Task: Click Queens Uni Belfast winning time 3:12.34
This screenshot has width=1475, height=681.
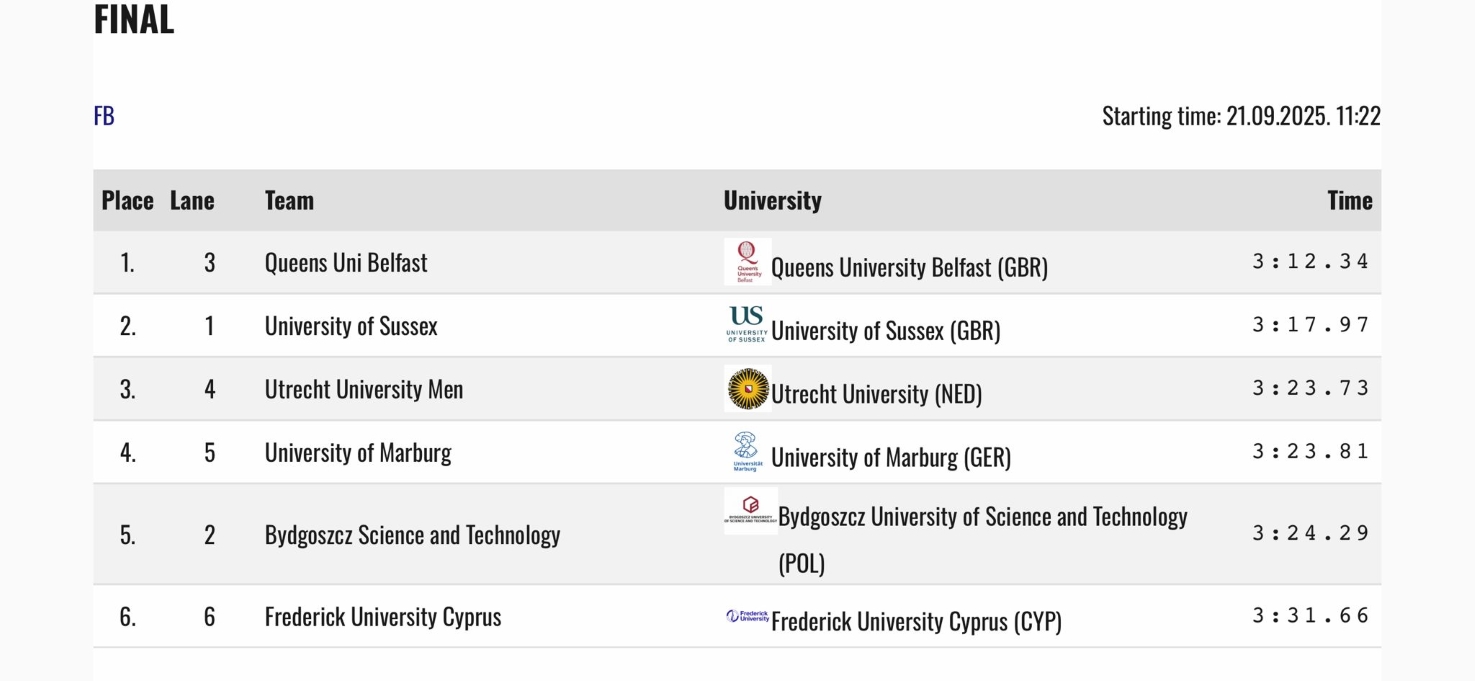Action: (1310, 262)
